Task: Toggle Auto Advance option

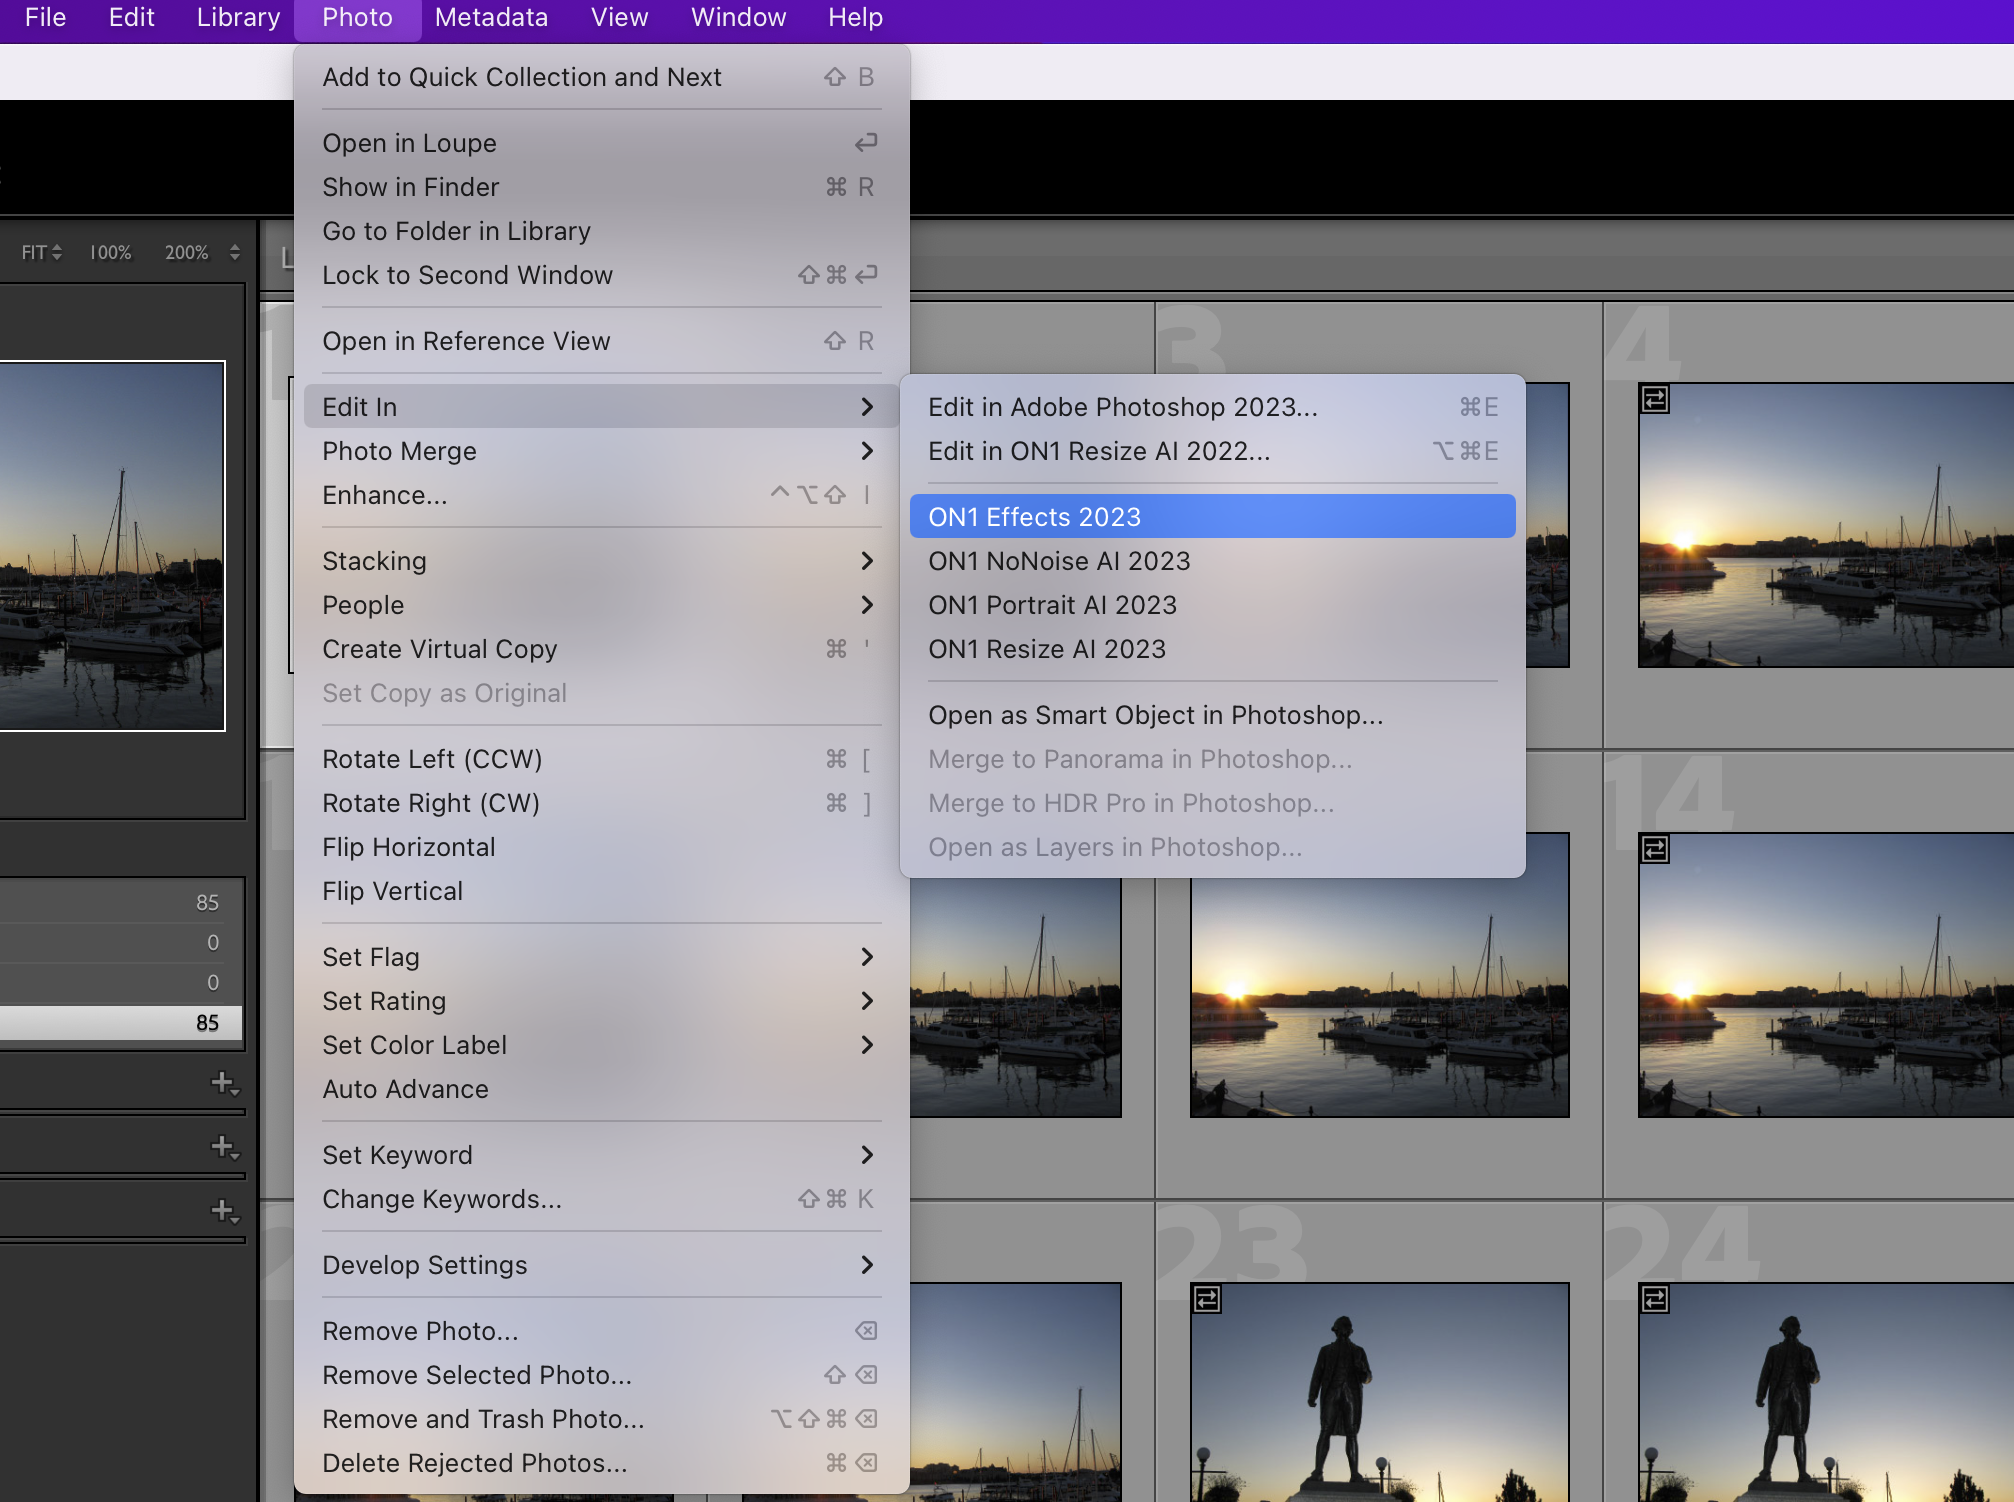Action: click(601, 1089)
